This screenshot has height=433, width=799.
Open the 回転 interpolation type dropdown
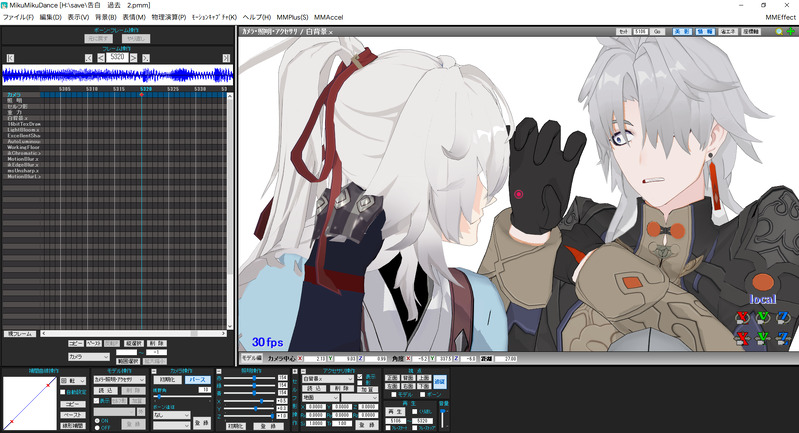tap(73, 381)
